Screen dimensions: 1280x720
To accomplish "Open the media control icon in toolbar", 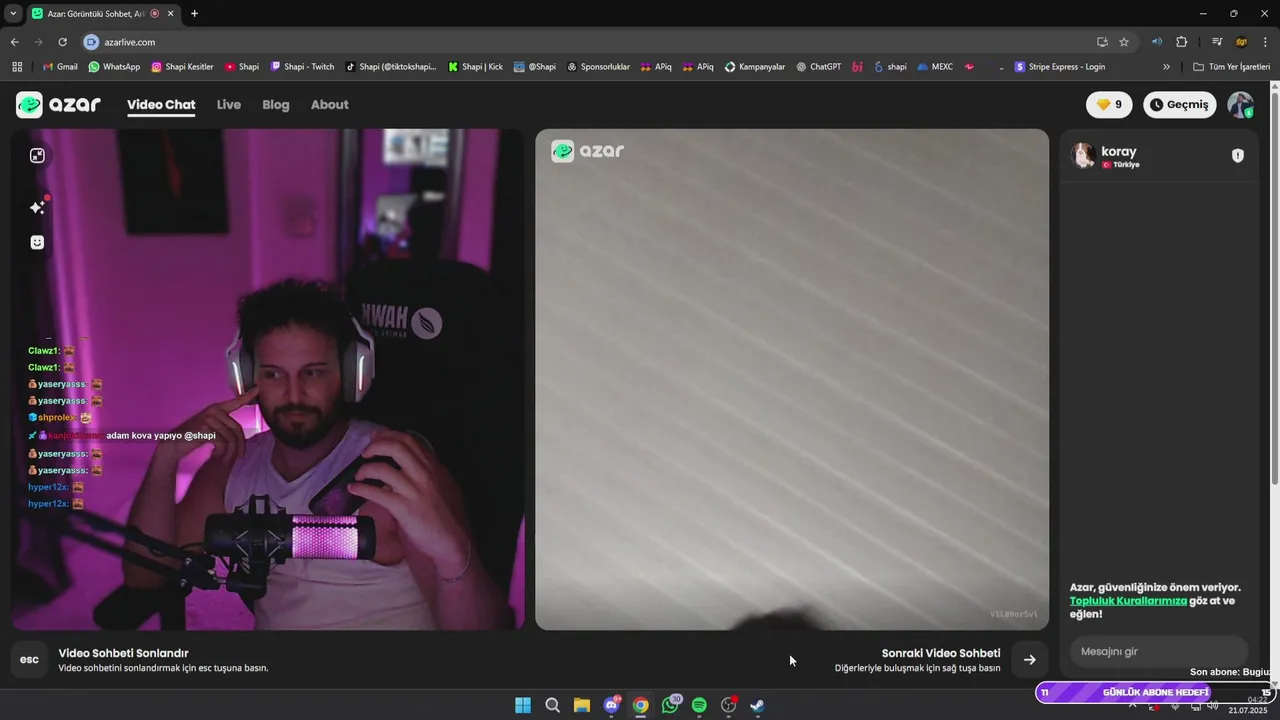I will 1217,42.
